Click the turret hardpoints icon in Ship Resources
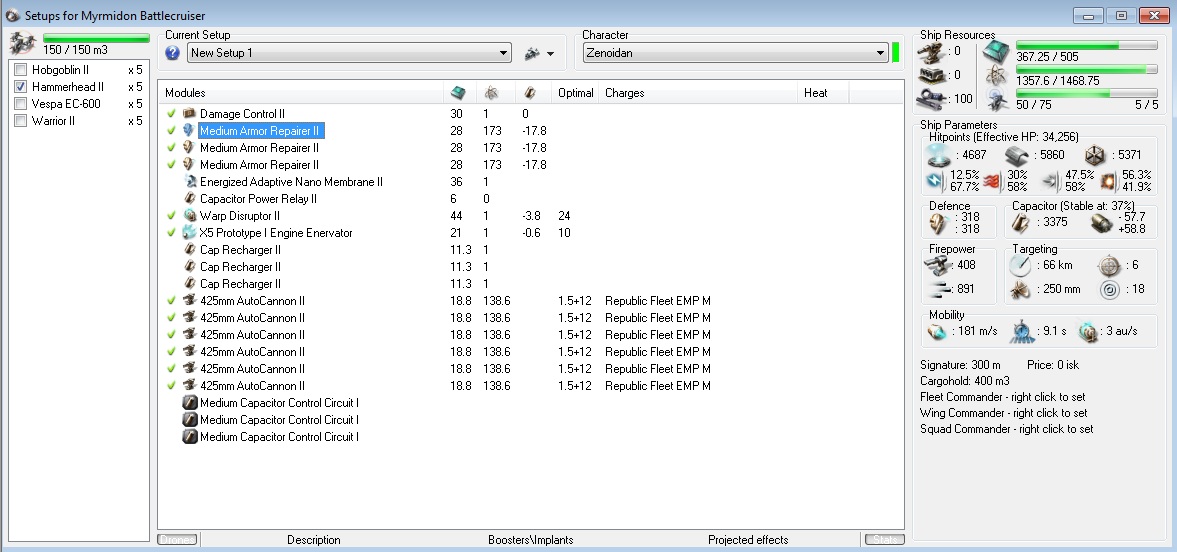Screen dimensions: 1177x552 tap(932, 51)
